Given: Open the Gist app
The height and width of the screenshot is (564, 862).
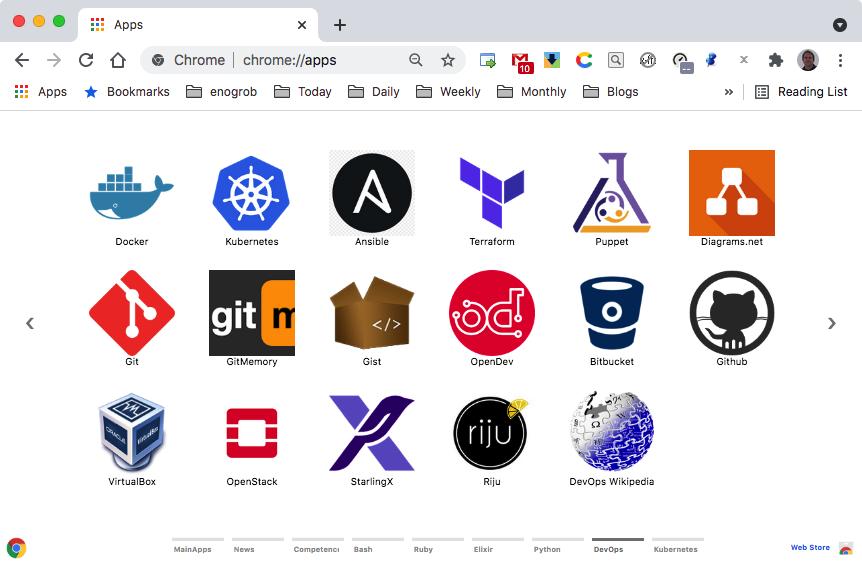Looking at the screenshot, I should [372, 313].
